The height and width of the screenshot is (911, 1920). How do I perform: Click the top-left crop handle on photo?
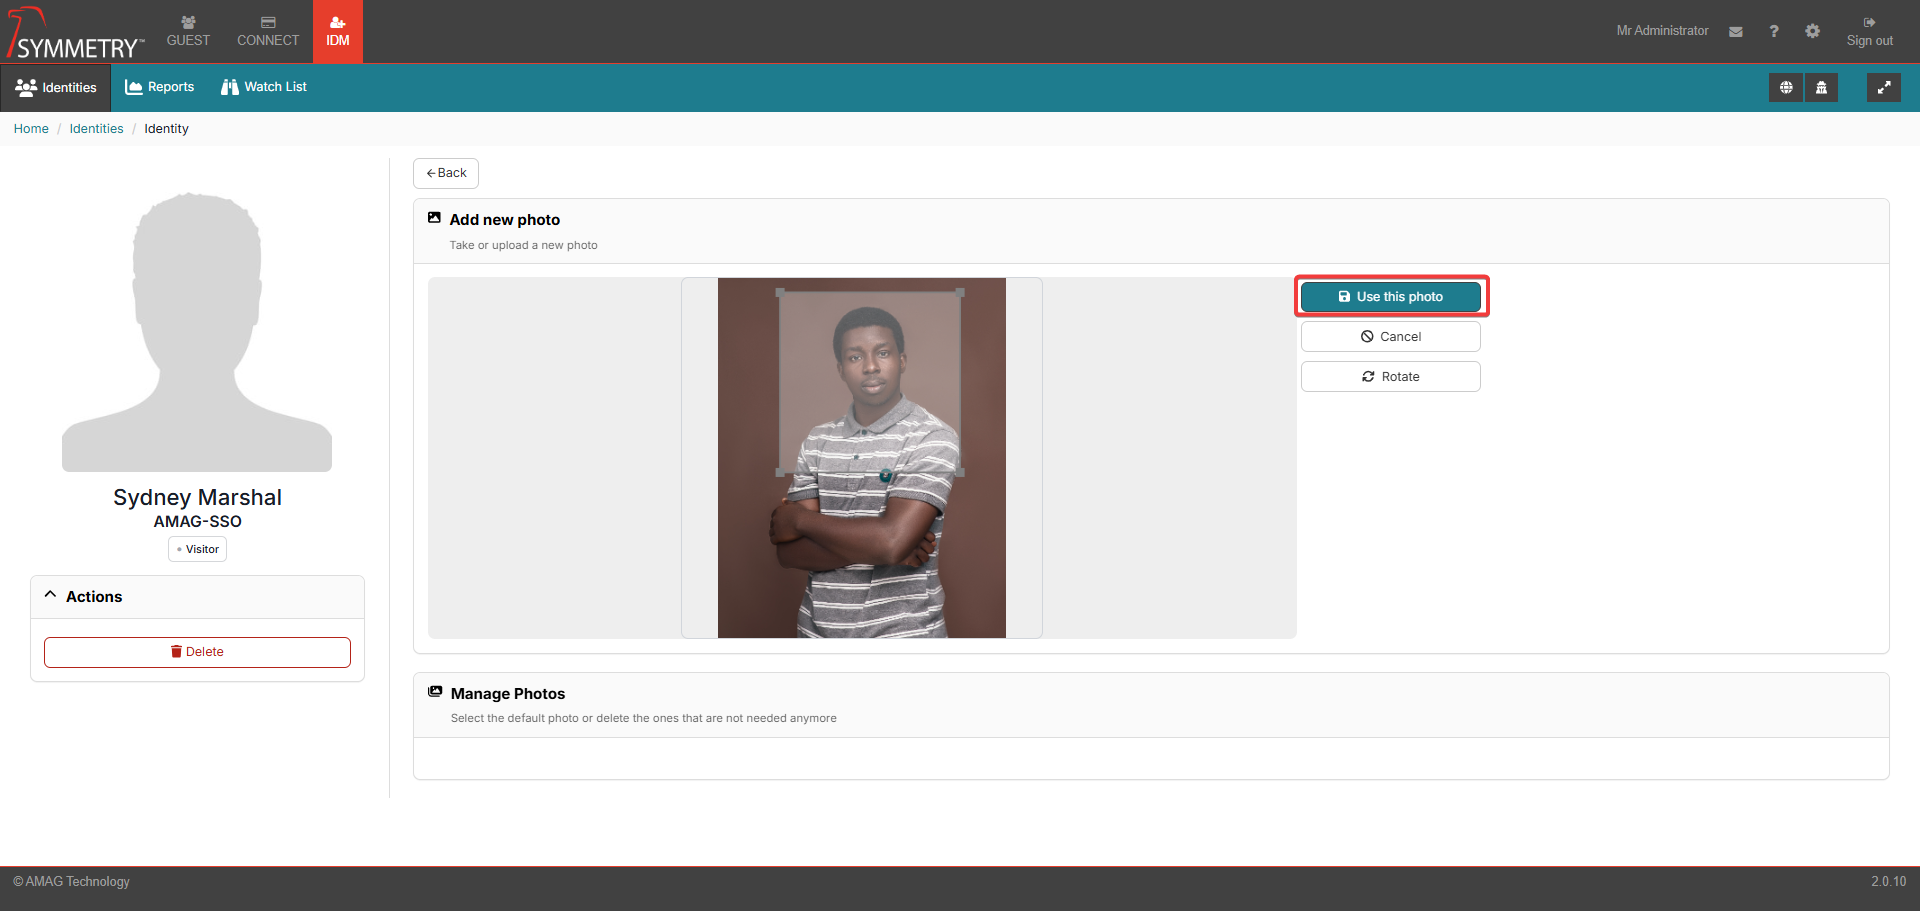tap(780, 293)
